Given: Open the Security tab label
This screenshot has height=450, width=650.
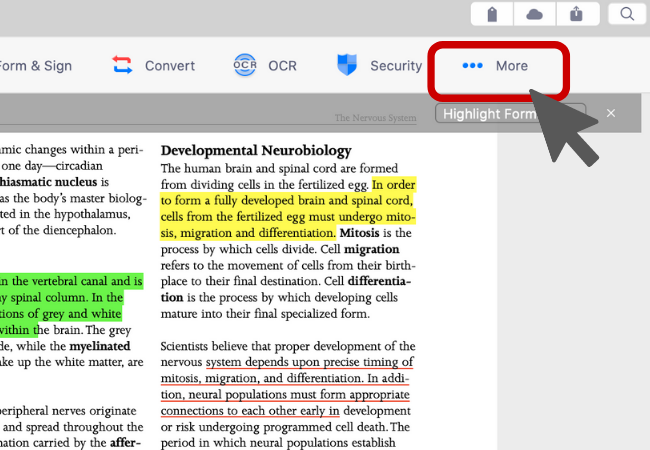Looking at the screenshot, I should [x=396, y=66].
